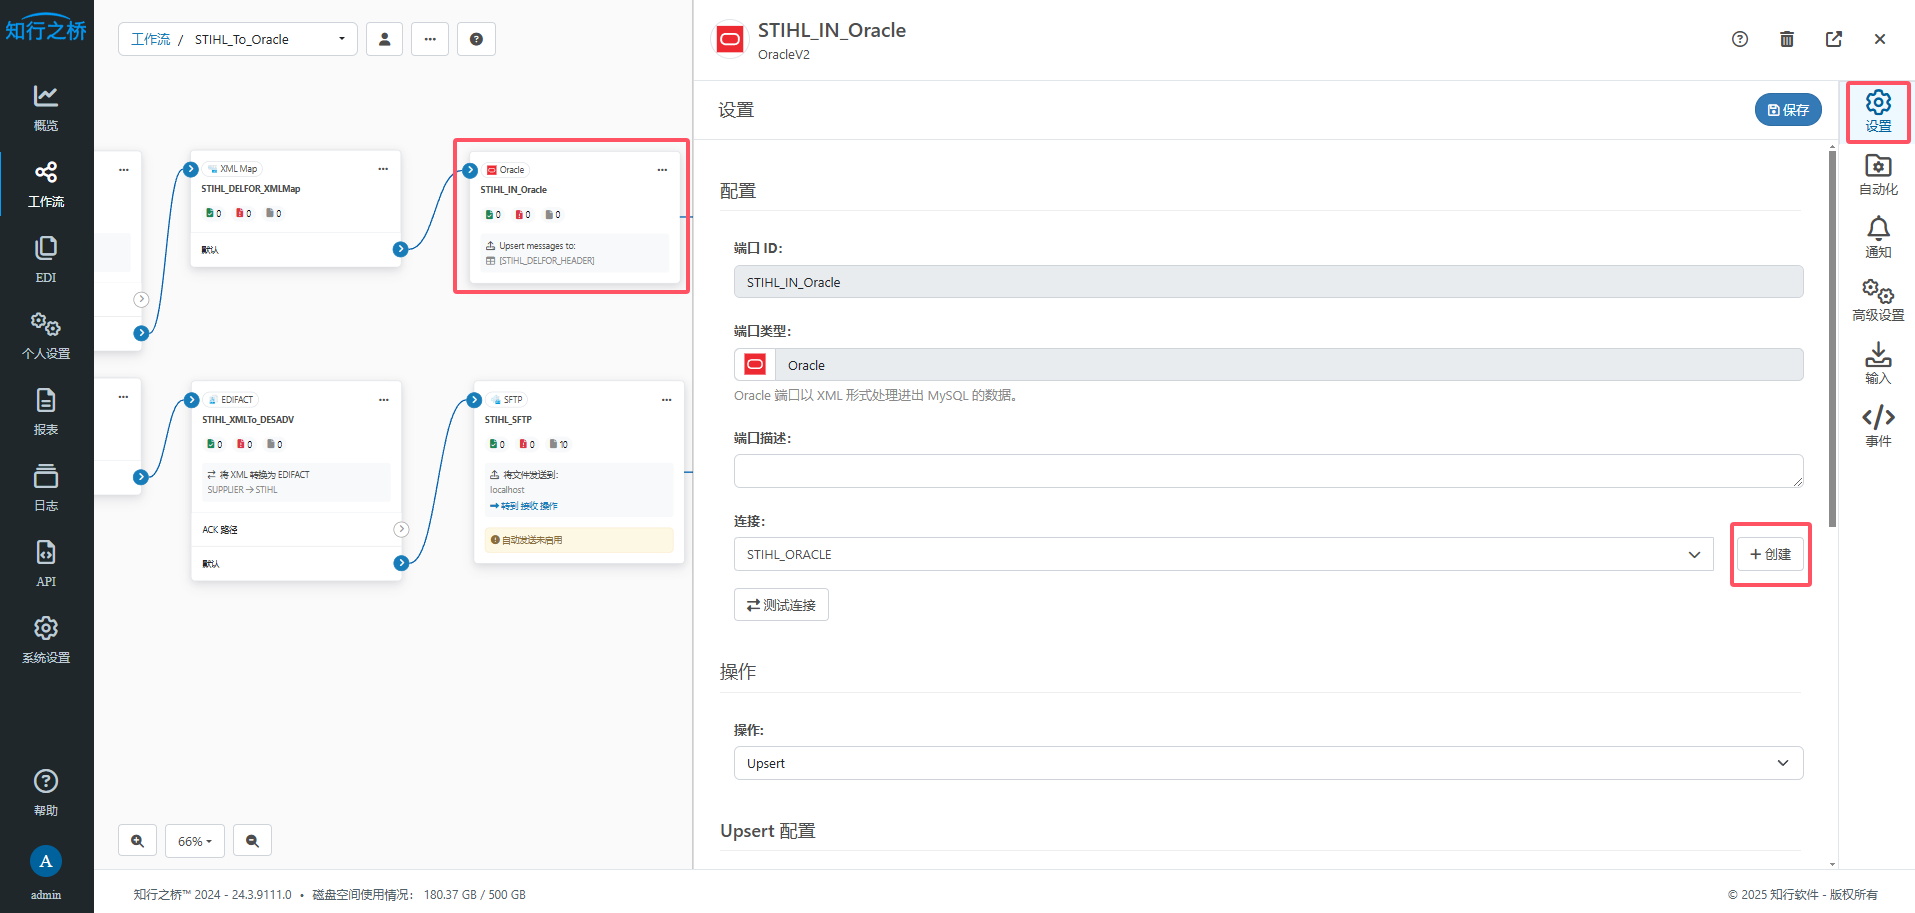Delete connector using trash icon

[x=1786, y=39]
